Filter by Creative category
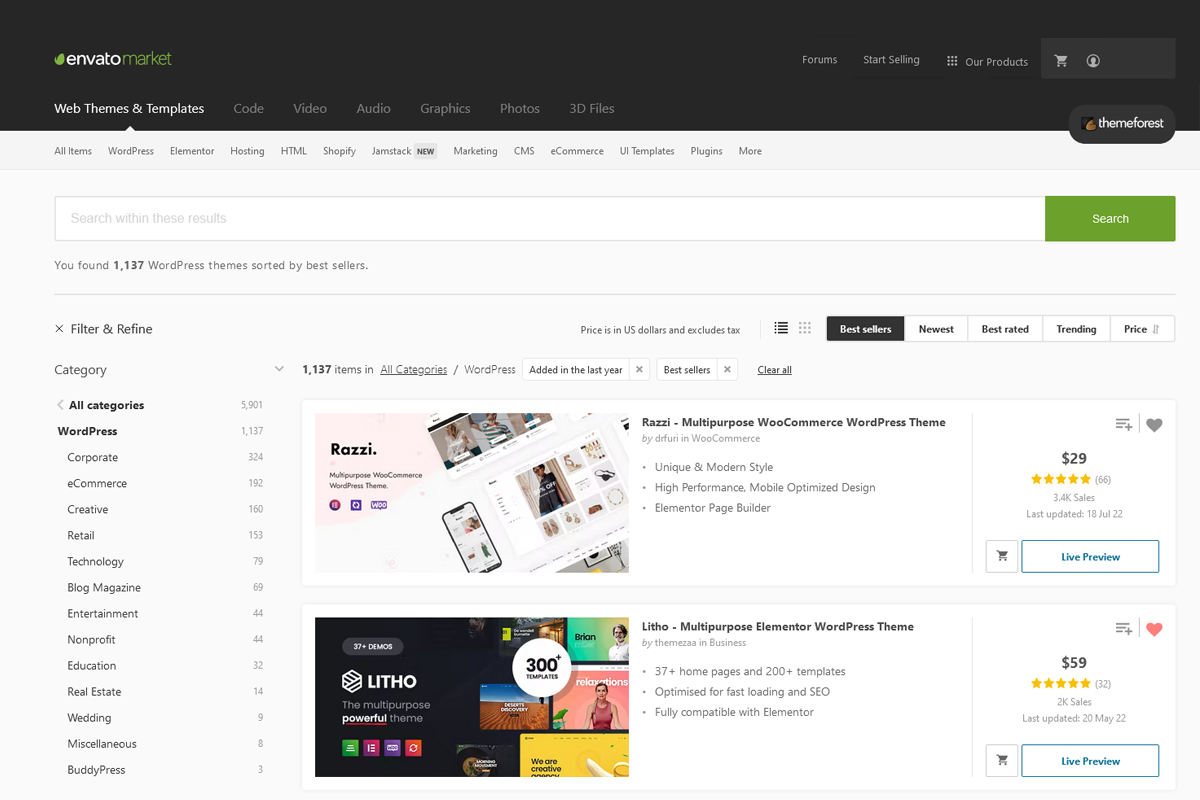The image size is (1200, 800). point(88,509)
